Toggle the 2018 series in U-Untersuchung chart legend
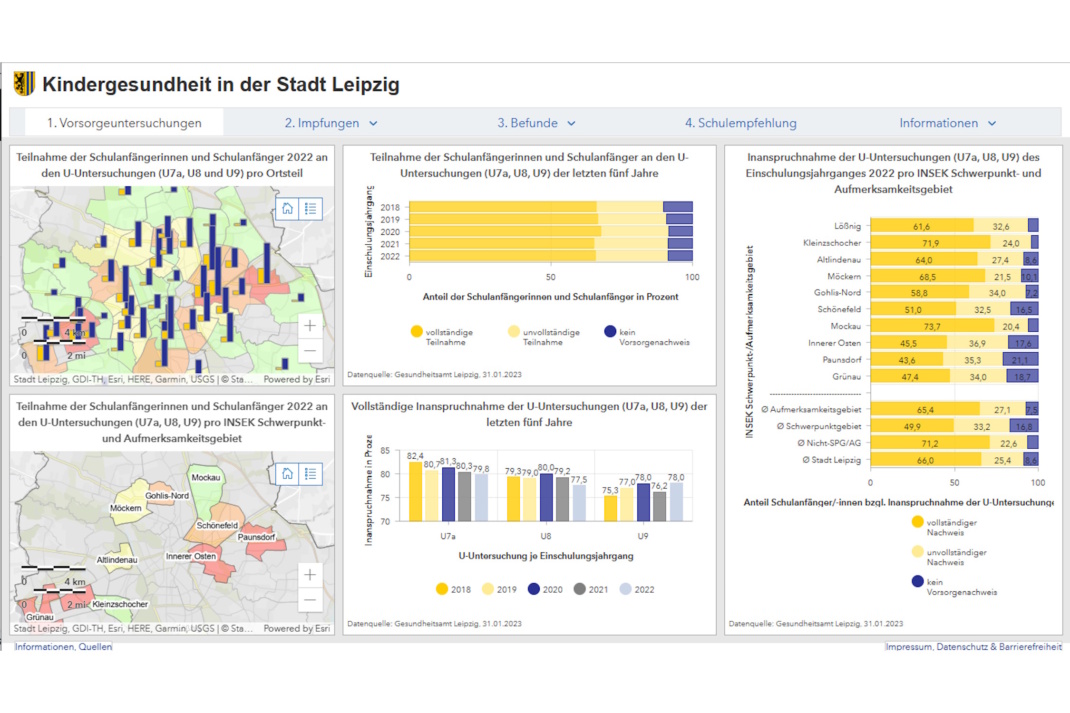Screen dimensions: 1070x713 coord(442,589)
